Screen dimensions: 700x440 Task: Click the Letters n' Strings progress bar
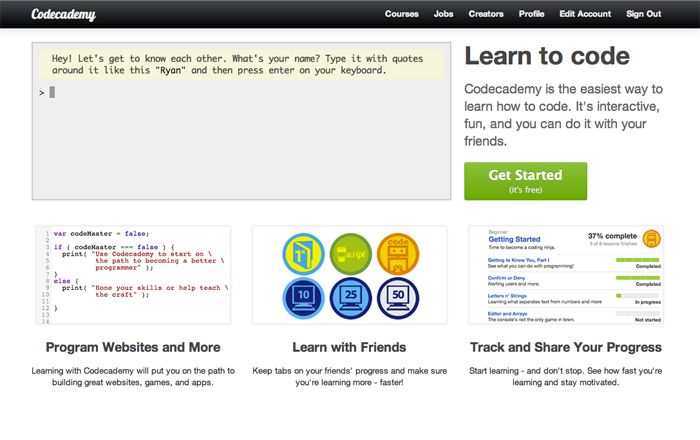pyautogui.click(x=638, y=295)
